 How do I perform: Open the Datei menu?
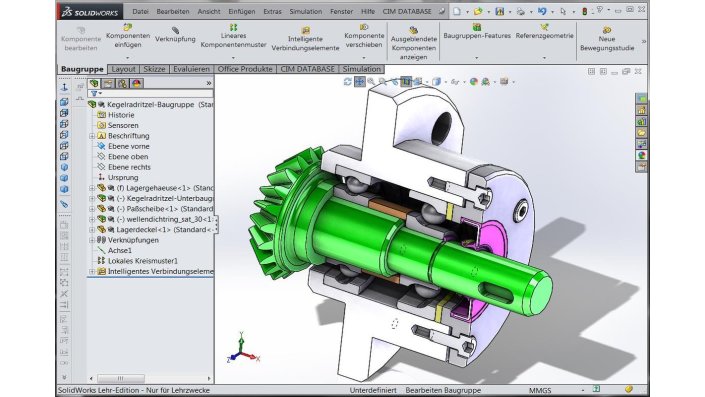click(x=140, y=11)
